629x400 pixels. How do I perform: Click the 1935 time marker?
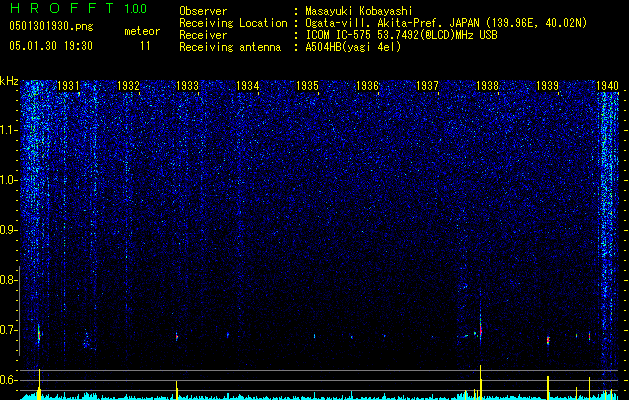307,85
